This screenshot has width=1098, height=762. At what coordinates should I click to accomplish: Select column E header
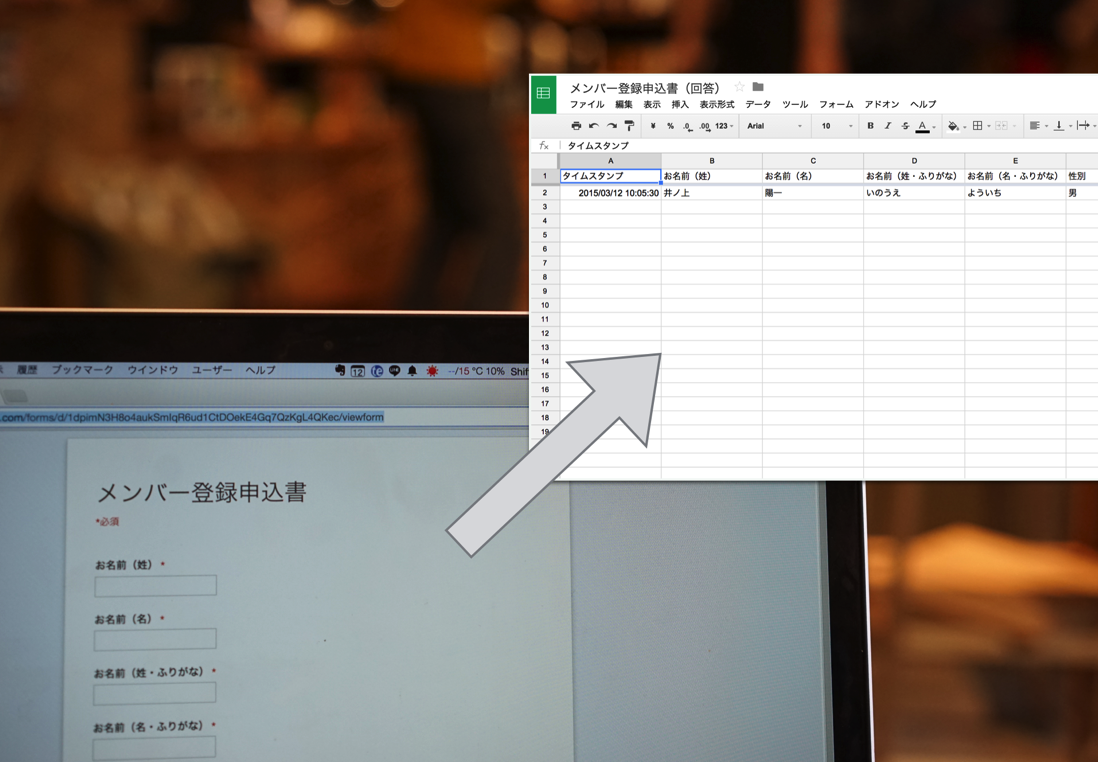(1015, 161)
